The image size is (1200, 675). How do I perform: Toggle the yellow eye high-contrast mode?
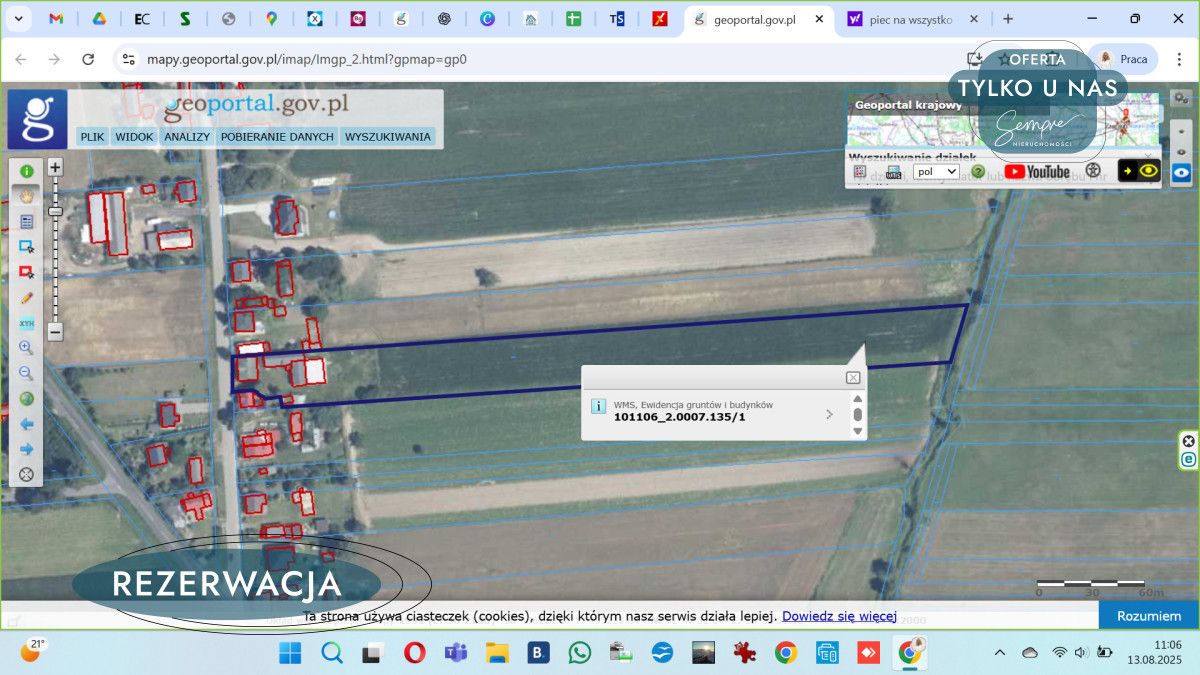[x=1148, y=171]
